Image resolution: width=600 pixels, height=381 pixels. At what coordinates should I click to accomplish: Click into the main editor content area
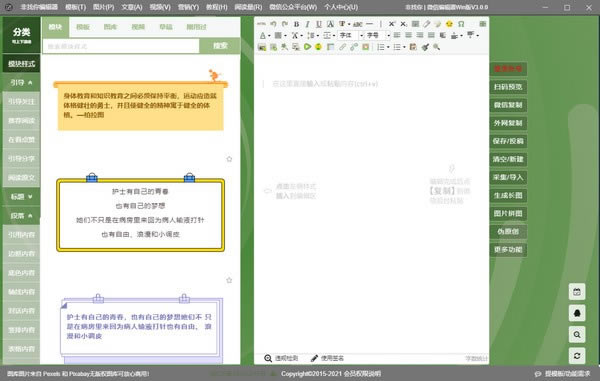point(371,203)
